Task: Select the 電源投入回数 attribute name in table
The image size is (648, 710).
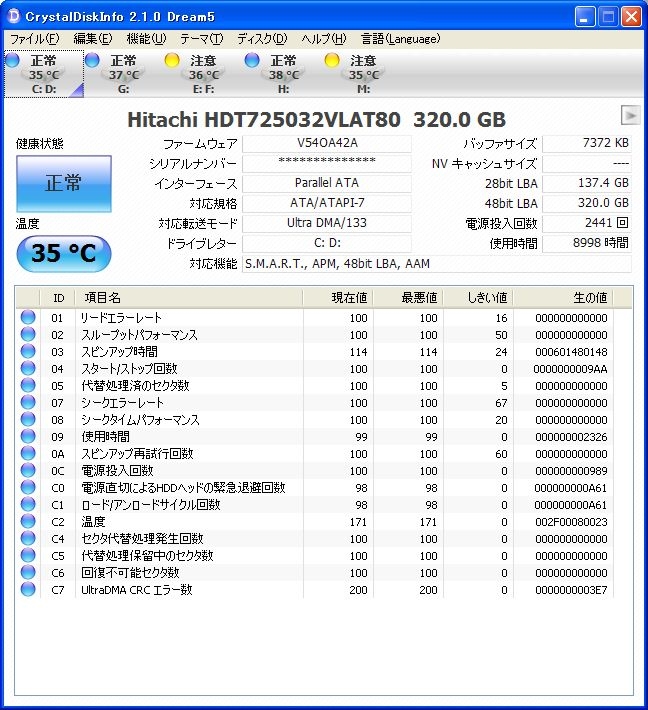Action: click(117, 470)
